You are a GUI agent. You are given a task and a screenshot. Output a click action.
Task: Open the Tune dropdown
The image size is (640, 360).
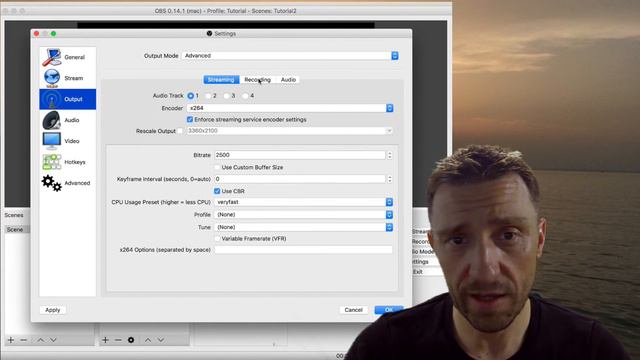point(304,227)
